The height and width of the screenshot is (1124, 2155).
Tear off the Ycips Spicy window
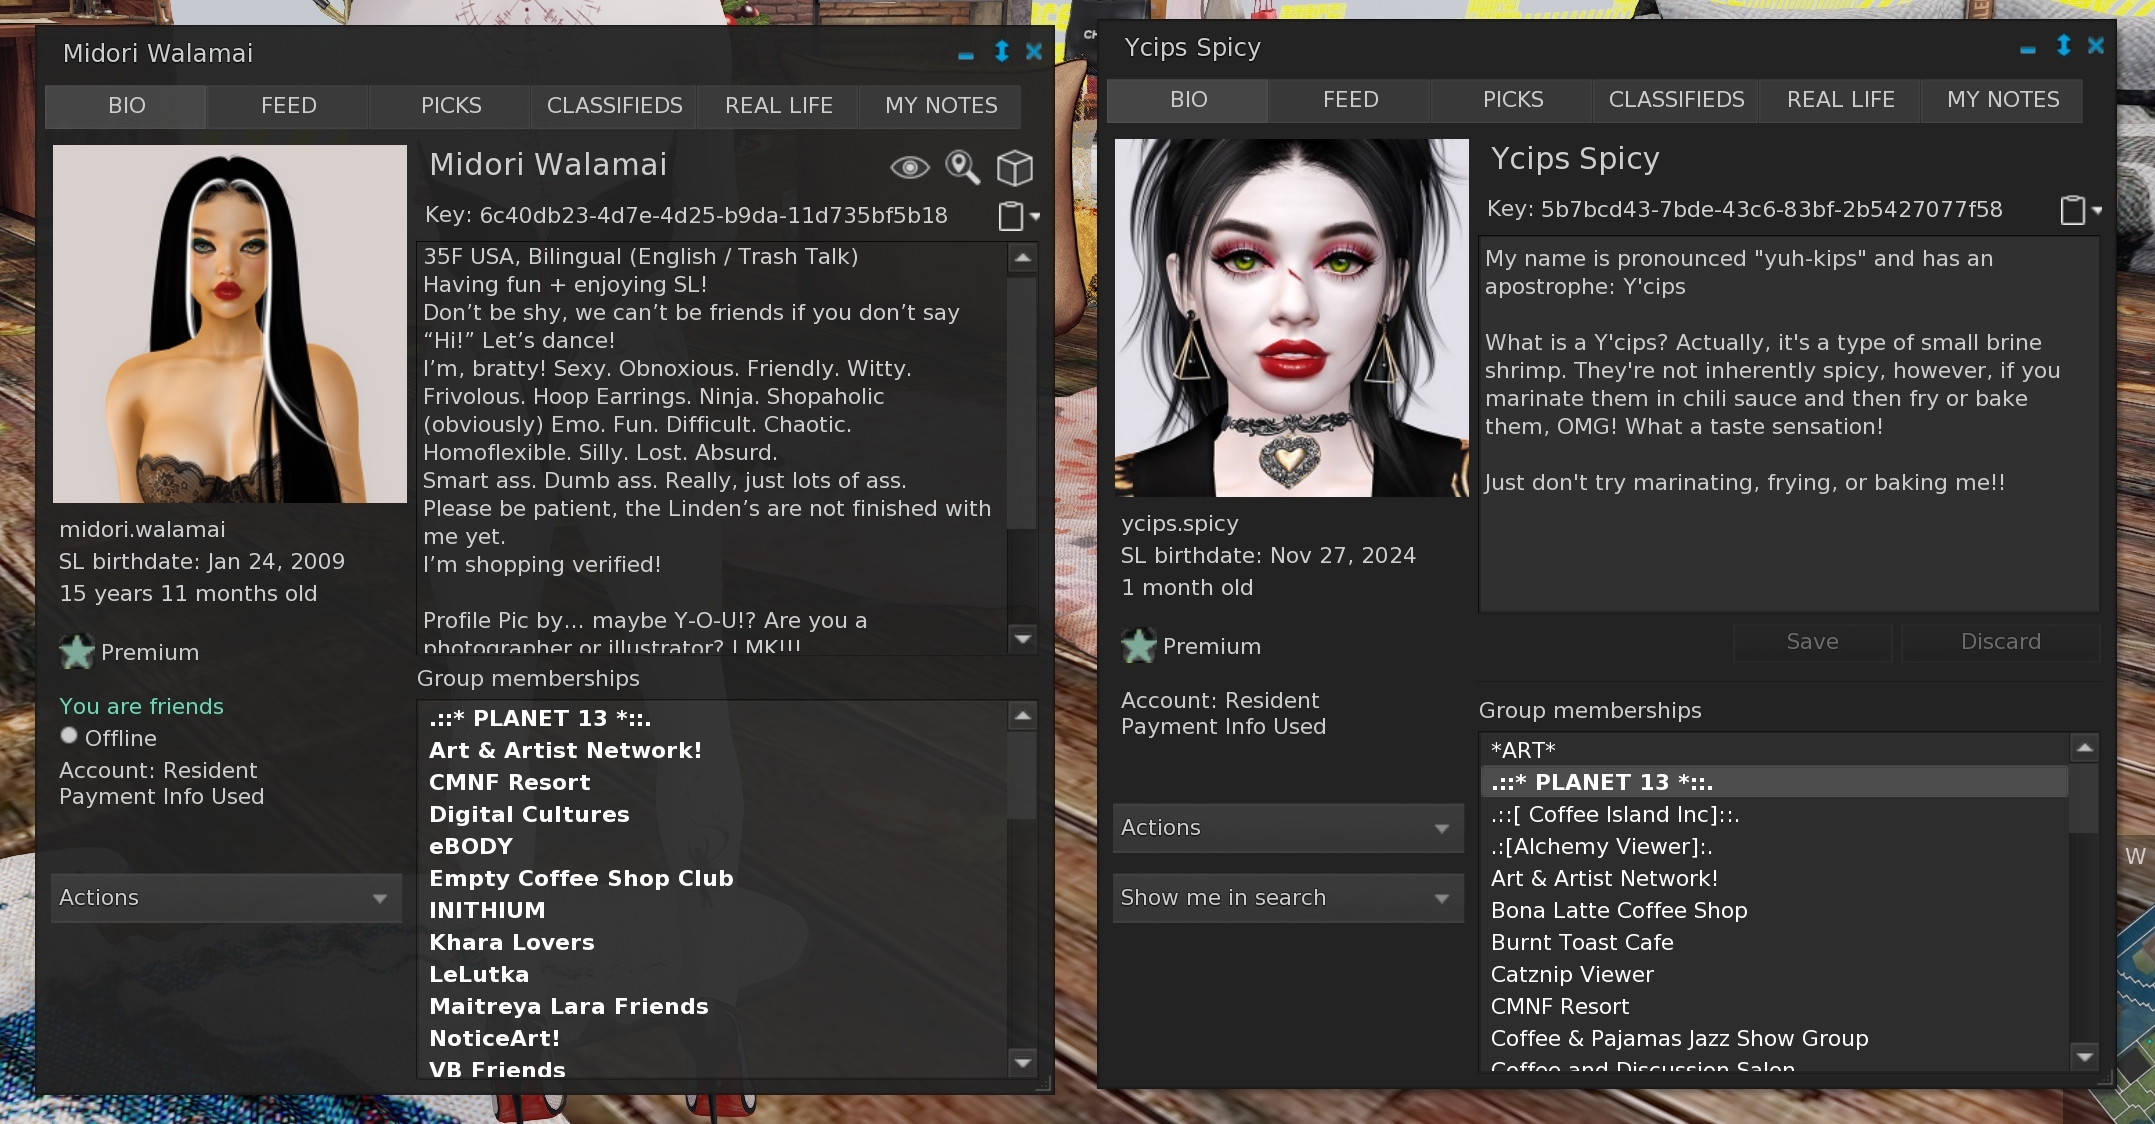click(x=2062, y=45)
